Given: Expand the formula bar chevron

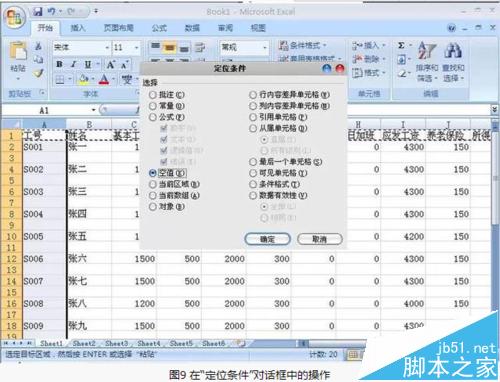Looking at the screenshot, I should [x=494, y=110].
